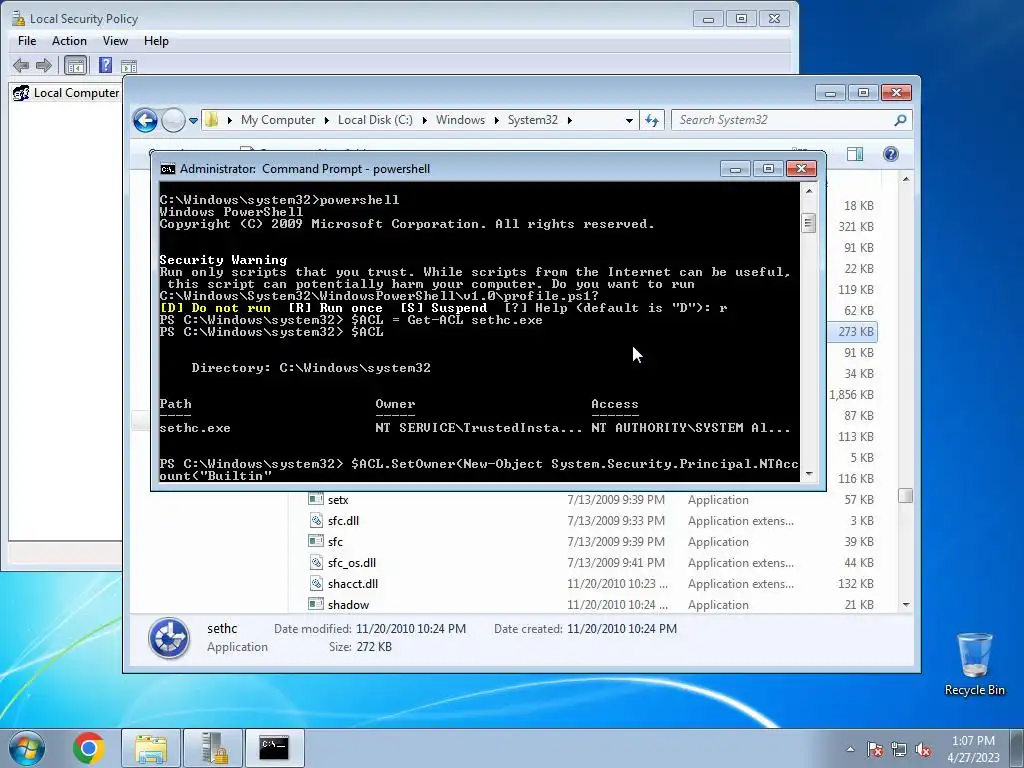Open Help menu in Local Security Policy
This screenshot has width=1024, height=768.
click(x=156, y=40)
